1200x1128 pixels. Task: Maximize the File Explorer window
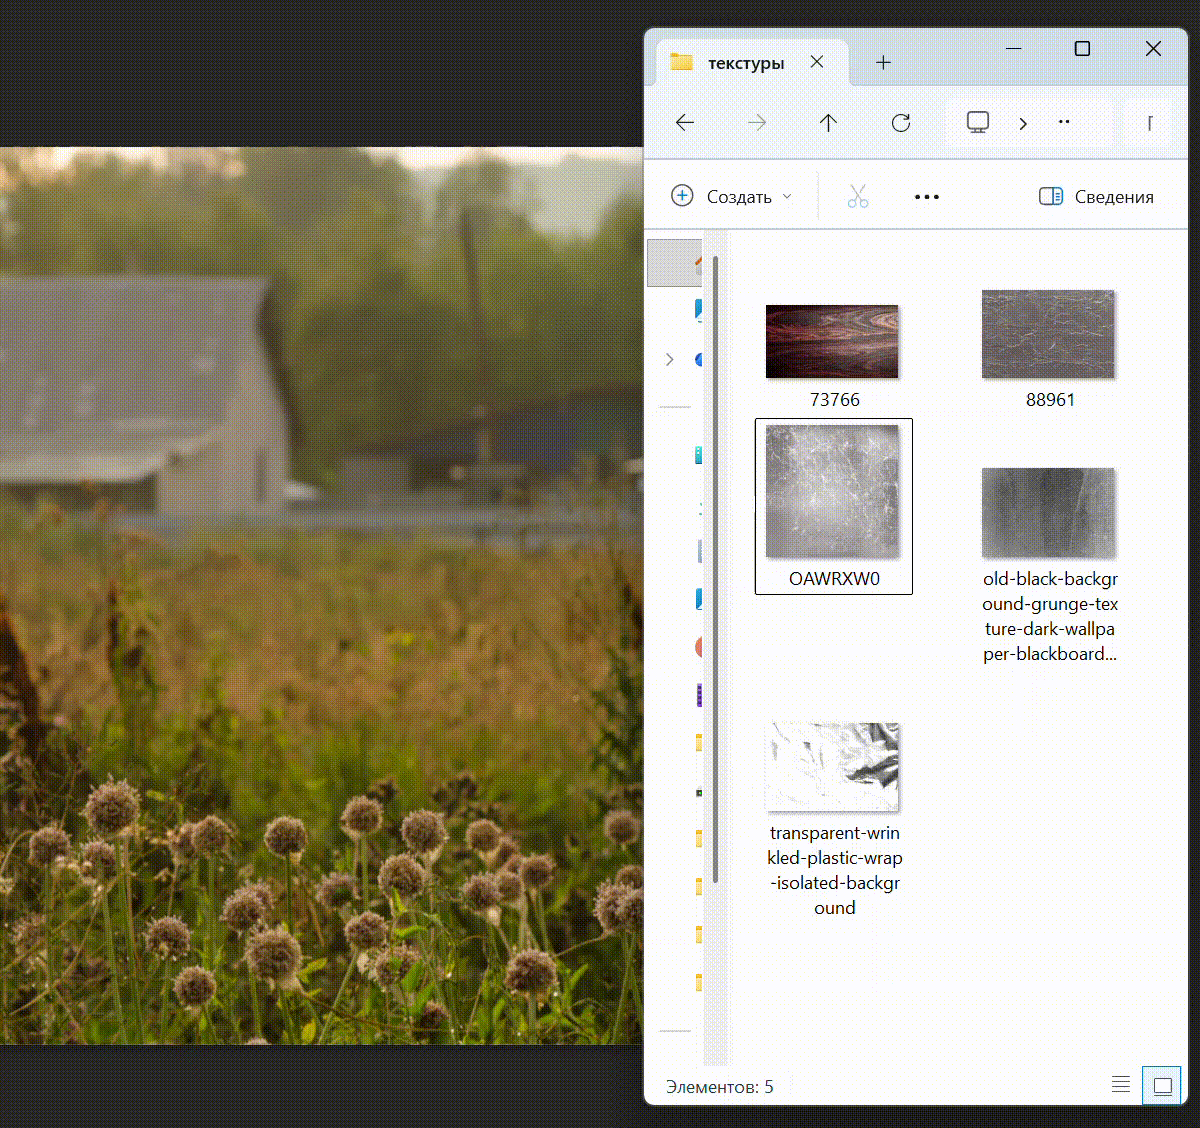[1082, 48]
